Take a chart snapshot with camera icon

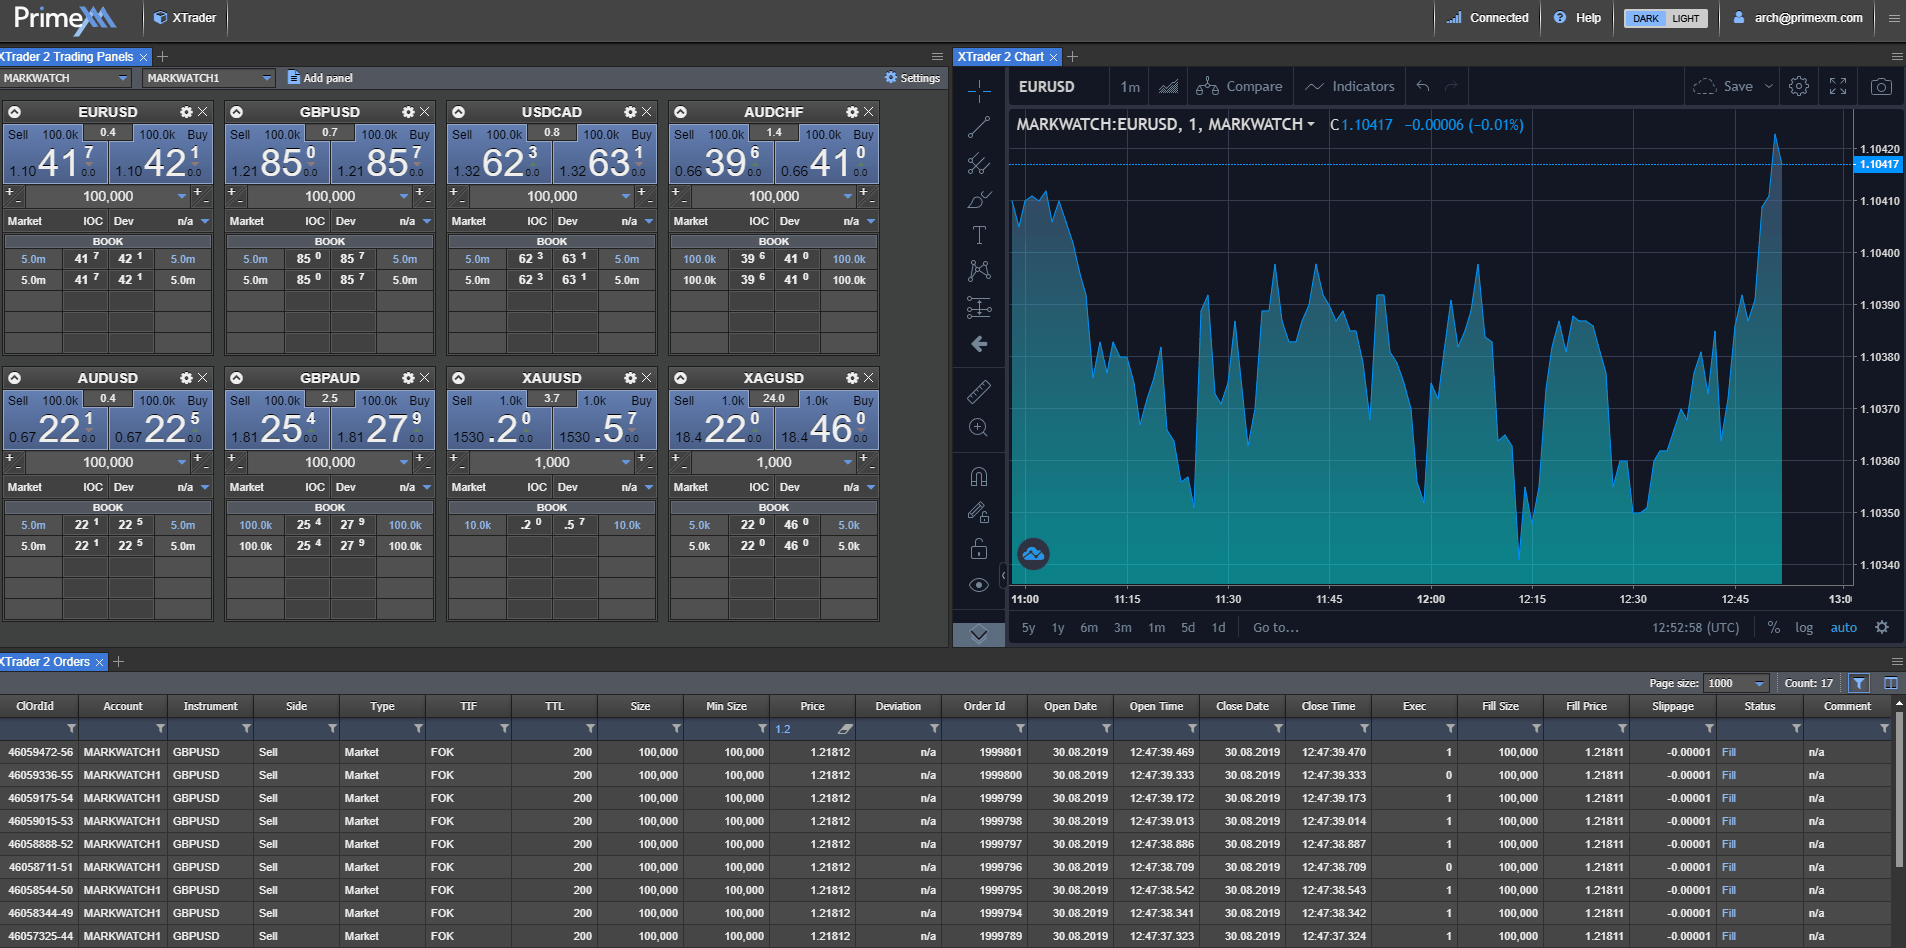coord(1881,87)
